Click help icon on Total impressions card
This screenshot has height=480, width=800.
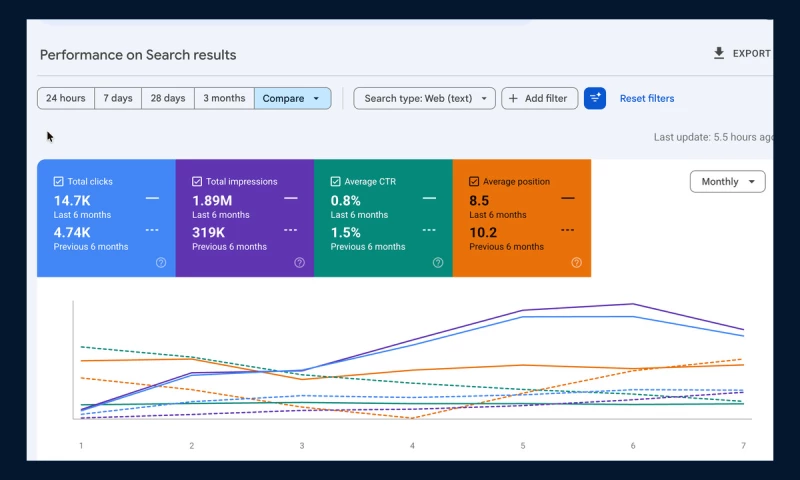point(299,263)
